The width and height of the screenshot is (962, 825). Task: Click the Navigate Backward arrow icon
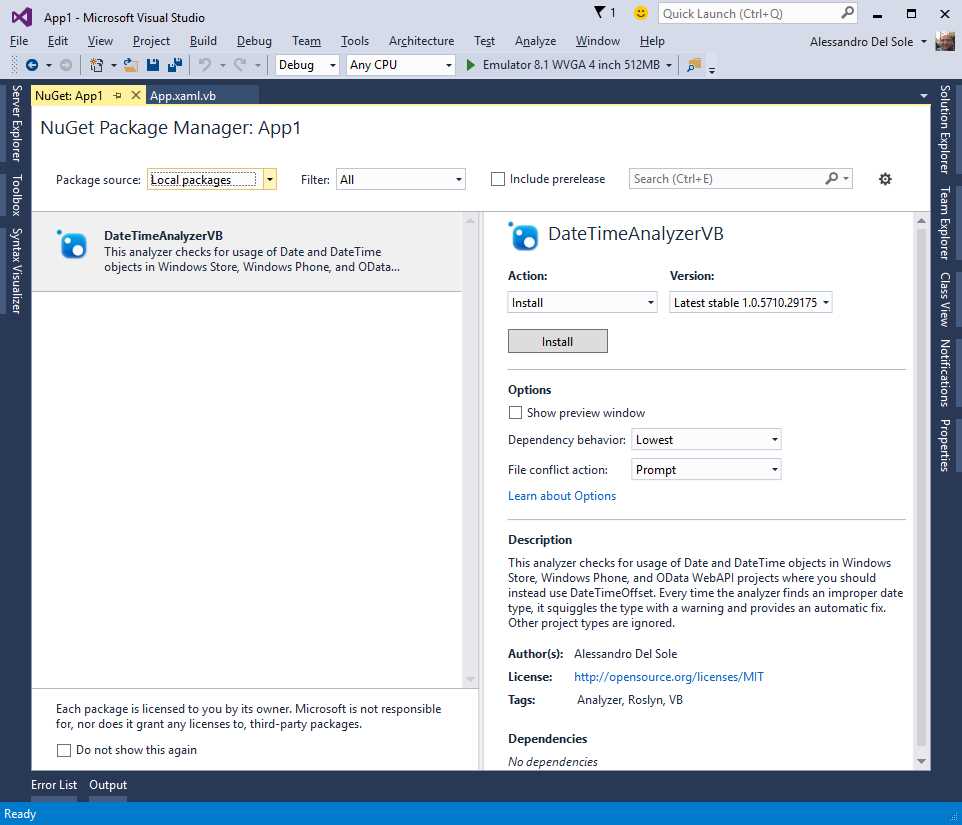[x=32, y=64]
